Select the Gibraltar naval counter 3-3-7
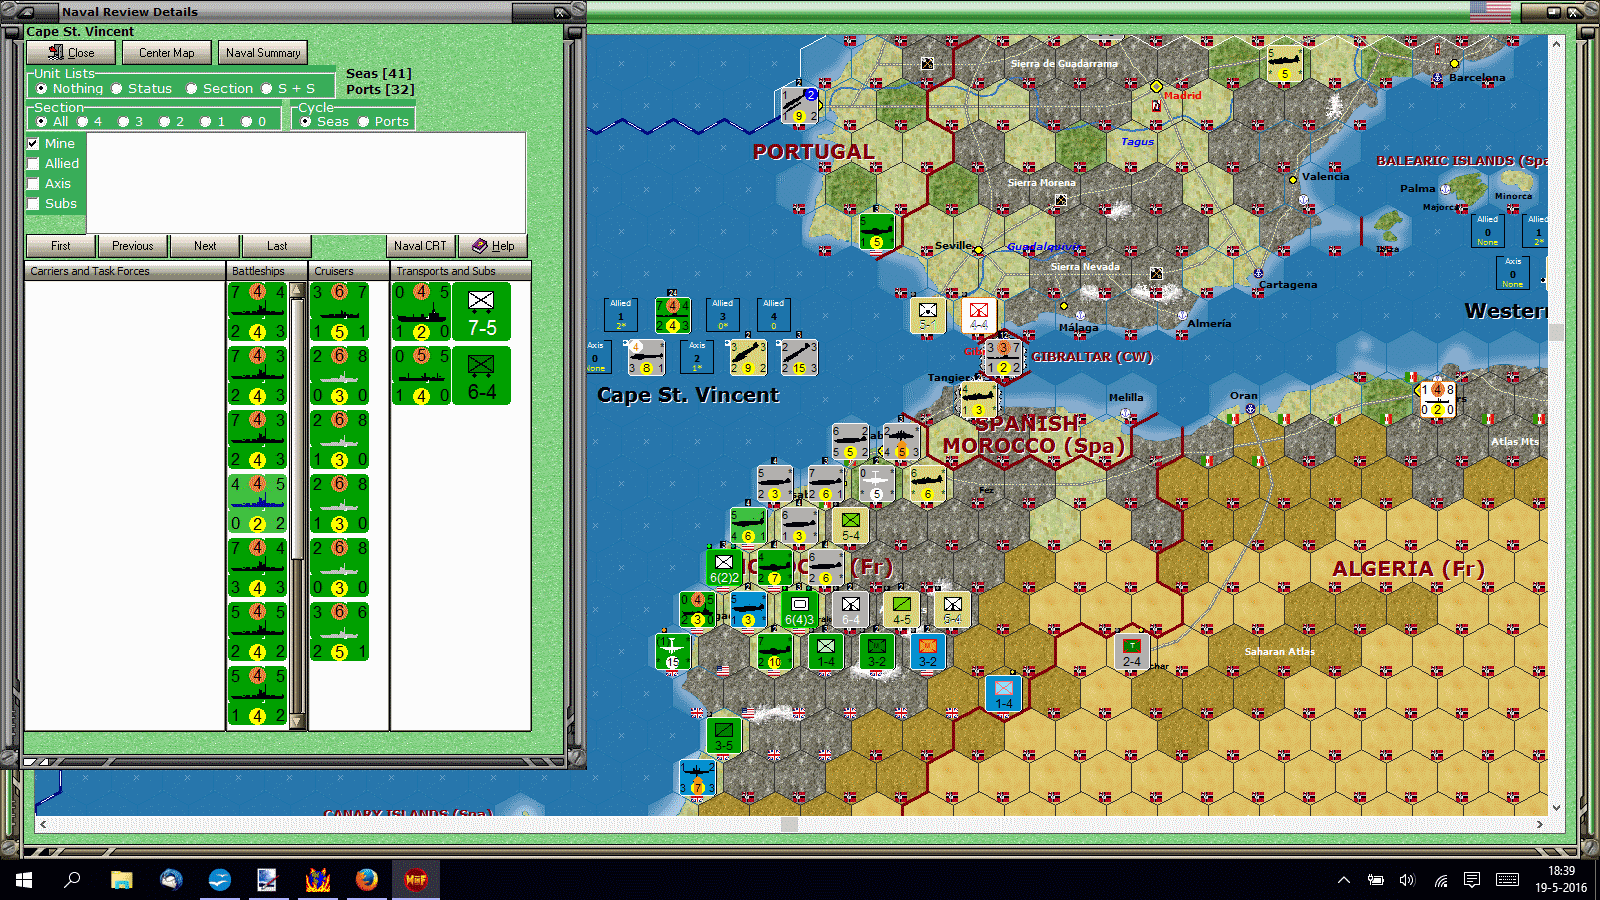 (1003, 357)
